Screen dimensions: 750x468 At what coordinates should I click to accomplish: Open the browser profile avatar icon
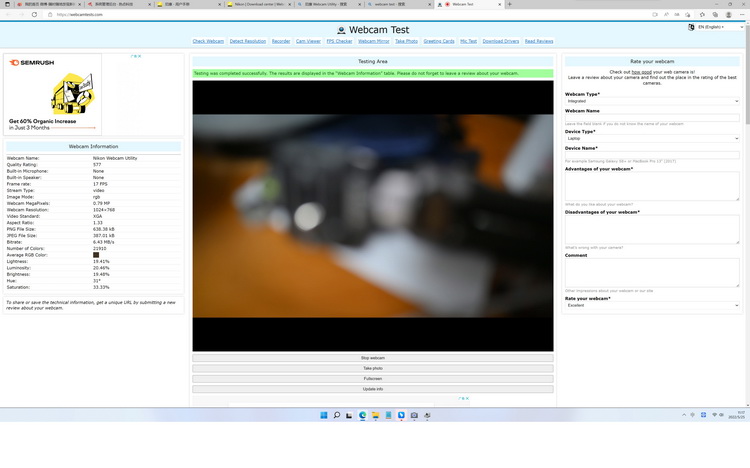tap(728, 14)
